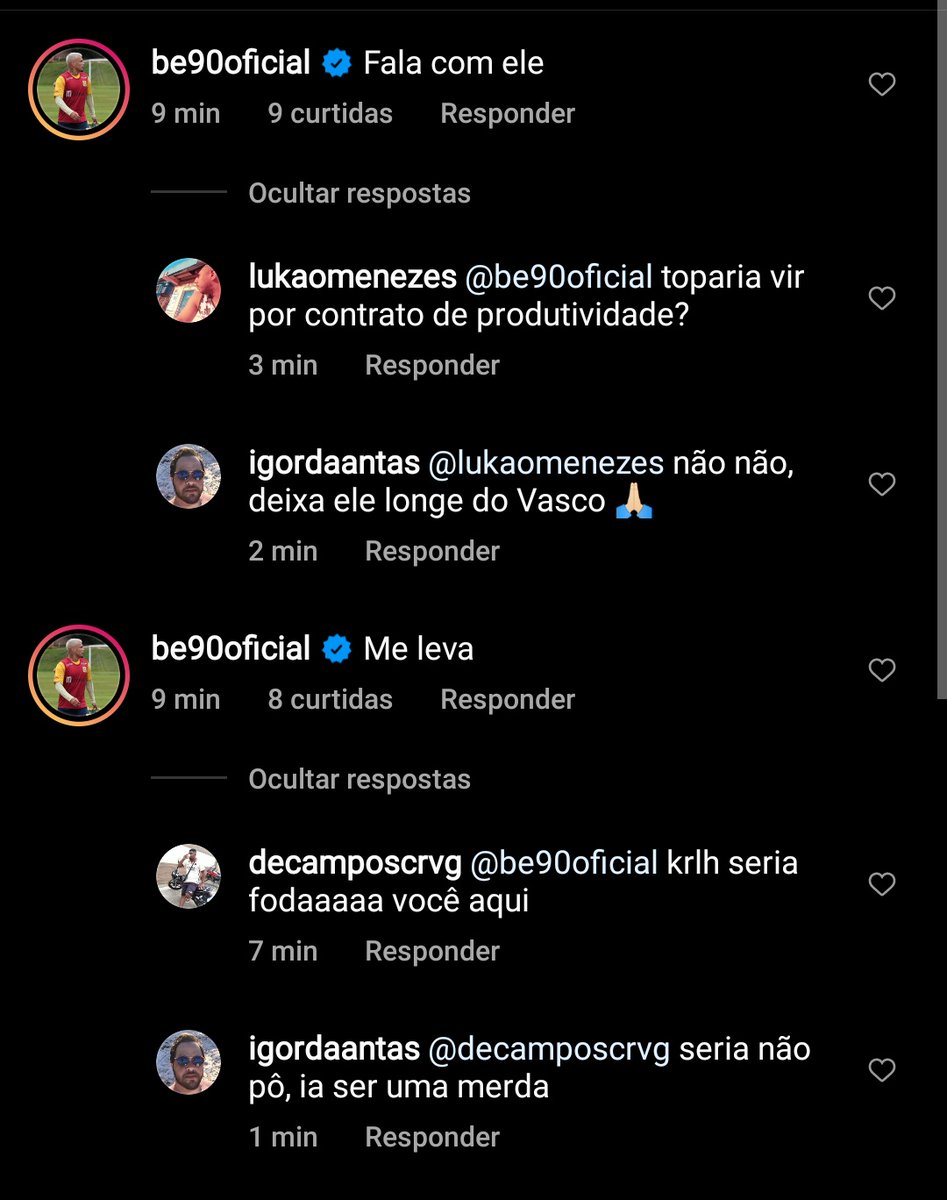Tap heart on decamposcrvg's comment
This screenshot has height=1200, width=947.
(x=881, y=884)
